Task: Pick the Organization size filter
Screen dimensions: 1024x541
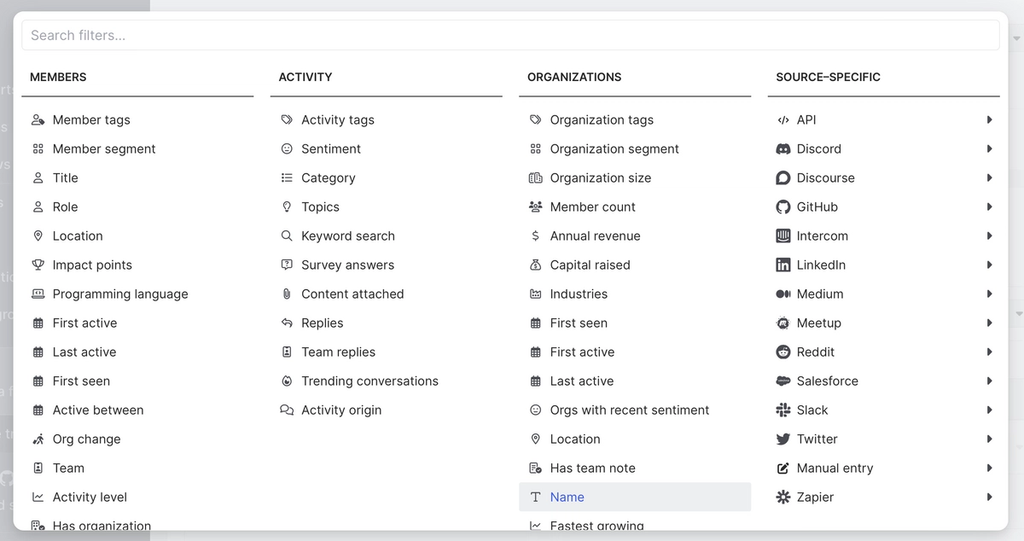Action: 600,178
